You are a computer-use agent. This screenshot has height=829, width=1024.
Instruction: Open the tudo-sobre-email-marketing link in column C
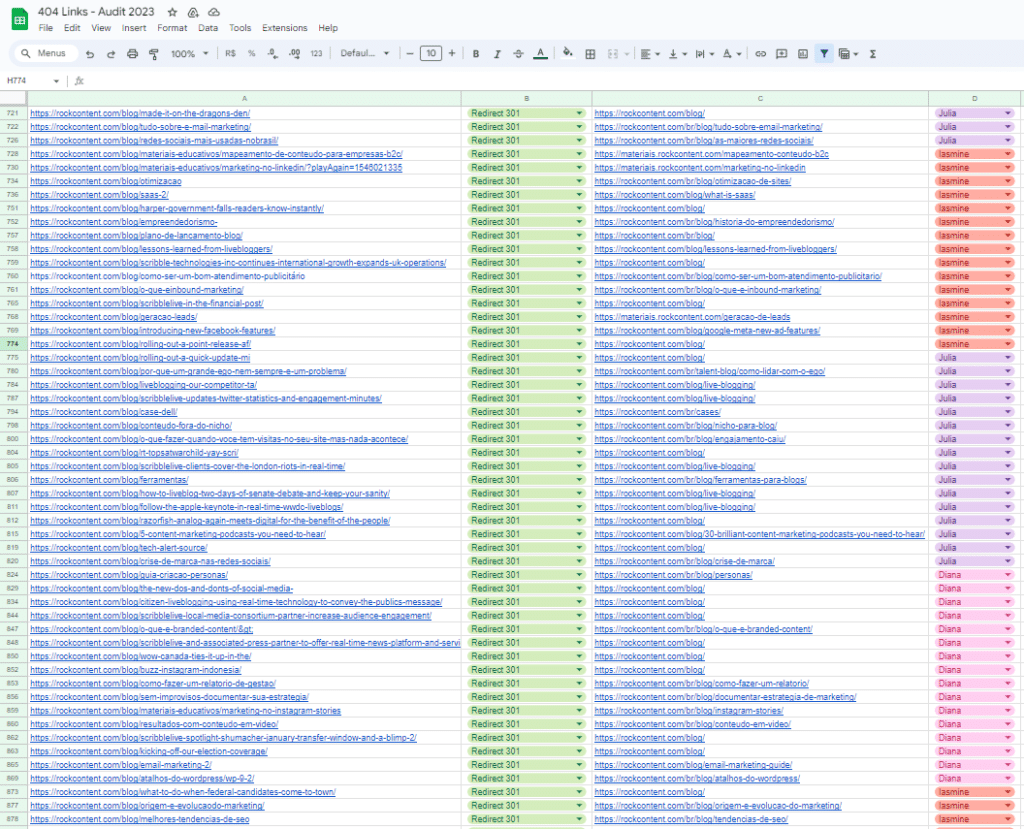tap(709, 127)
